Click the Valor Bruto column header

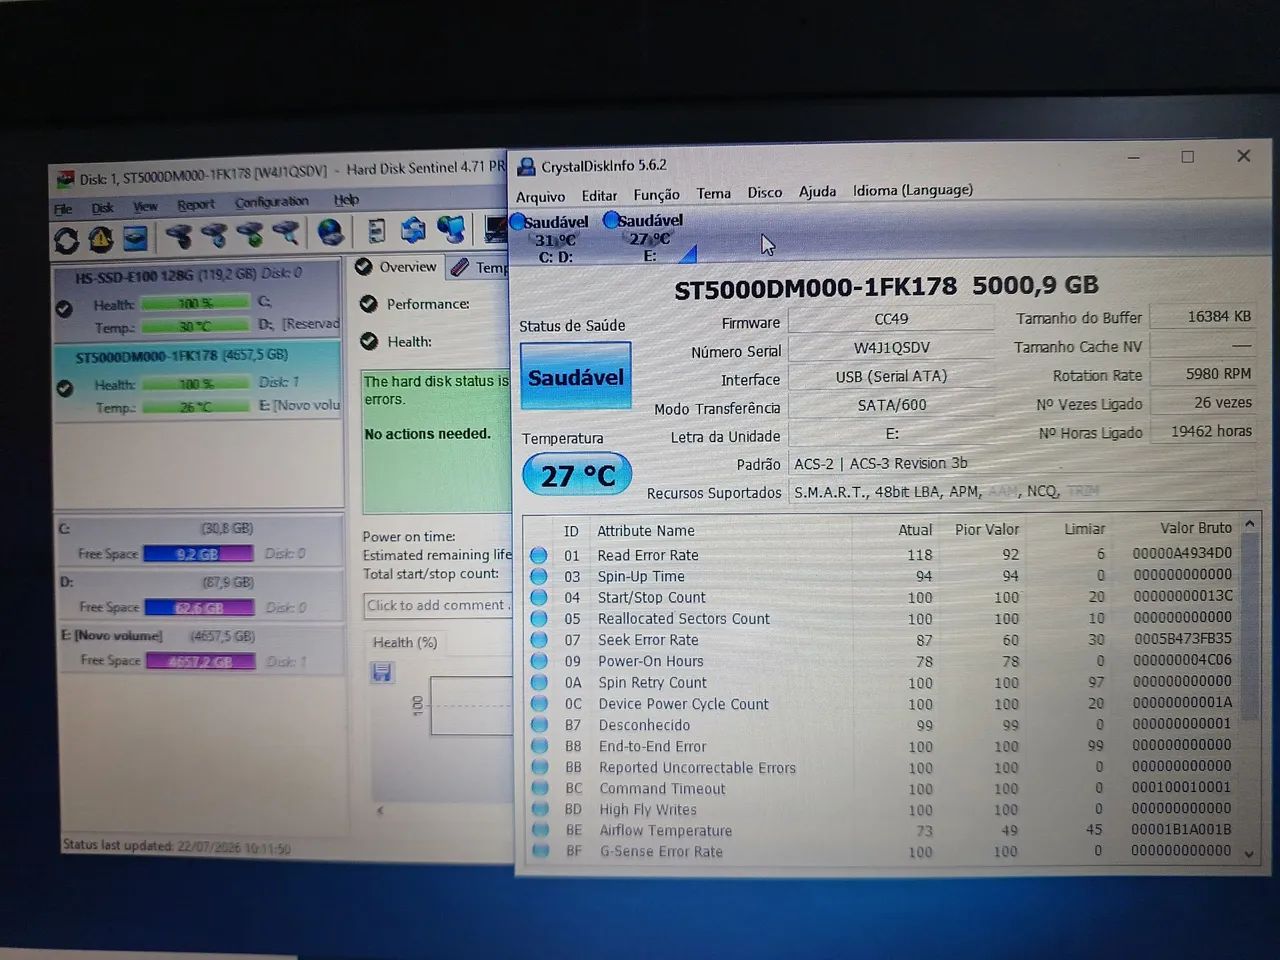pyautogui.click(x=1196, y=528)
